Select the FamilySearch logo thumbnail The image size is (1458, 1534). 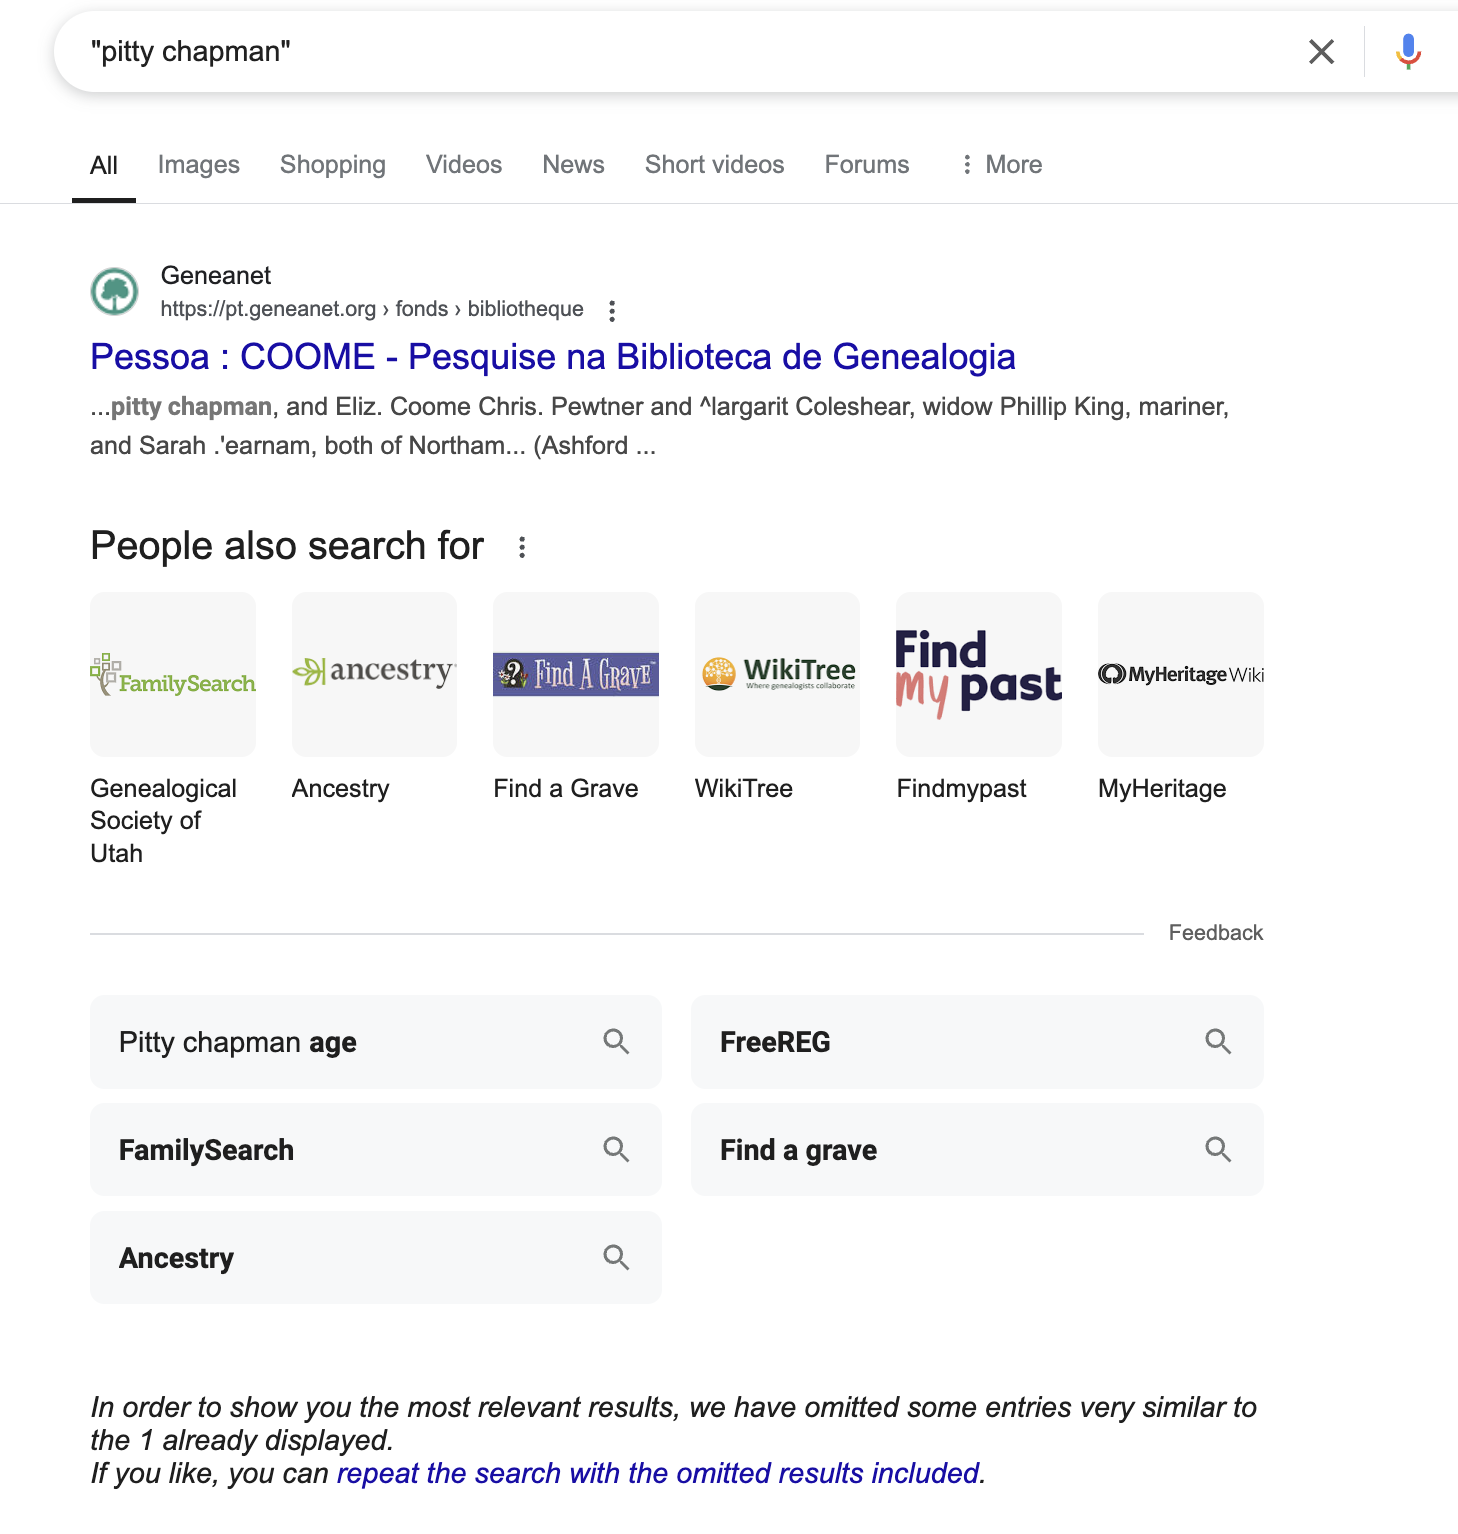point(173,674)
